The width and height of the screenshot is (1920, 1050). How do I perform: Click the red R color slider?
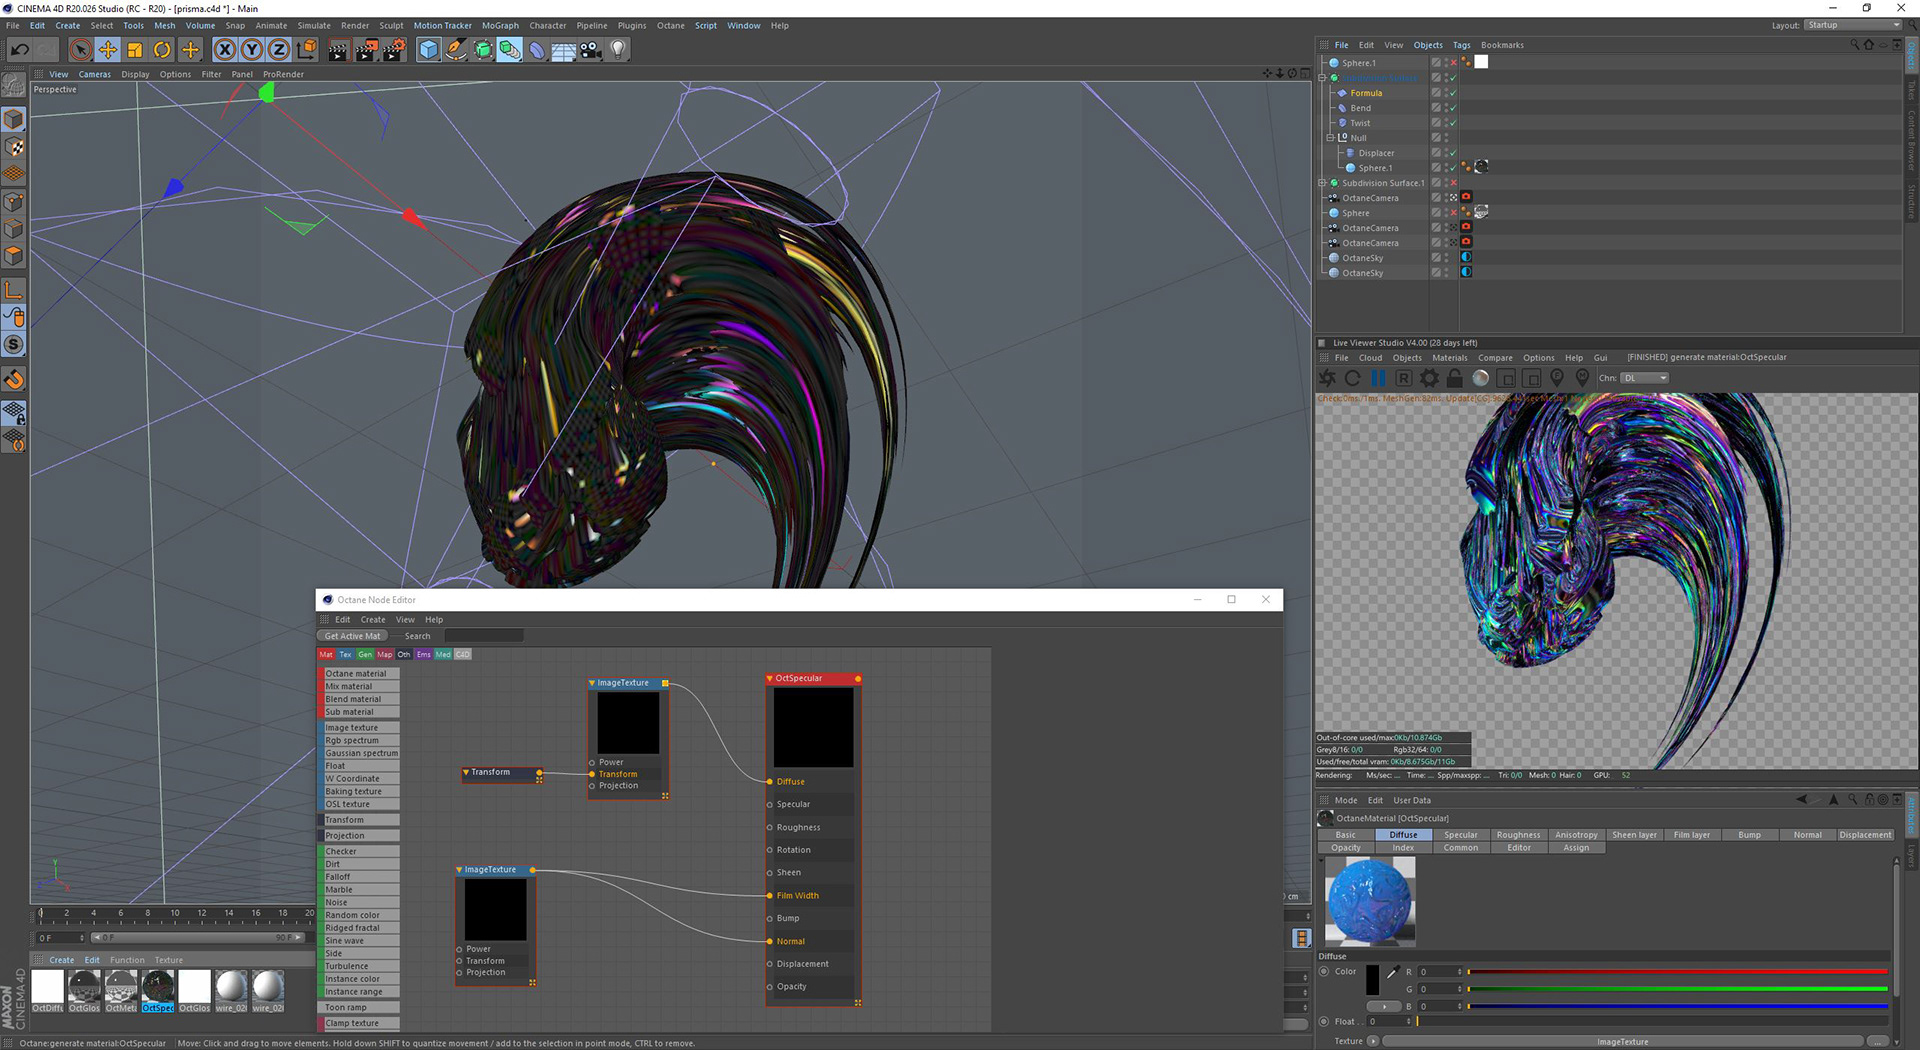pyautogui.click(x=1677, y=972)
